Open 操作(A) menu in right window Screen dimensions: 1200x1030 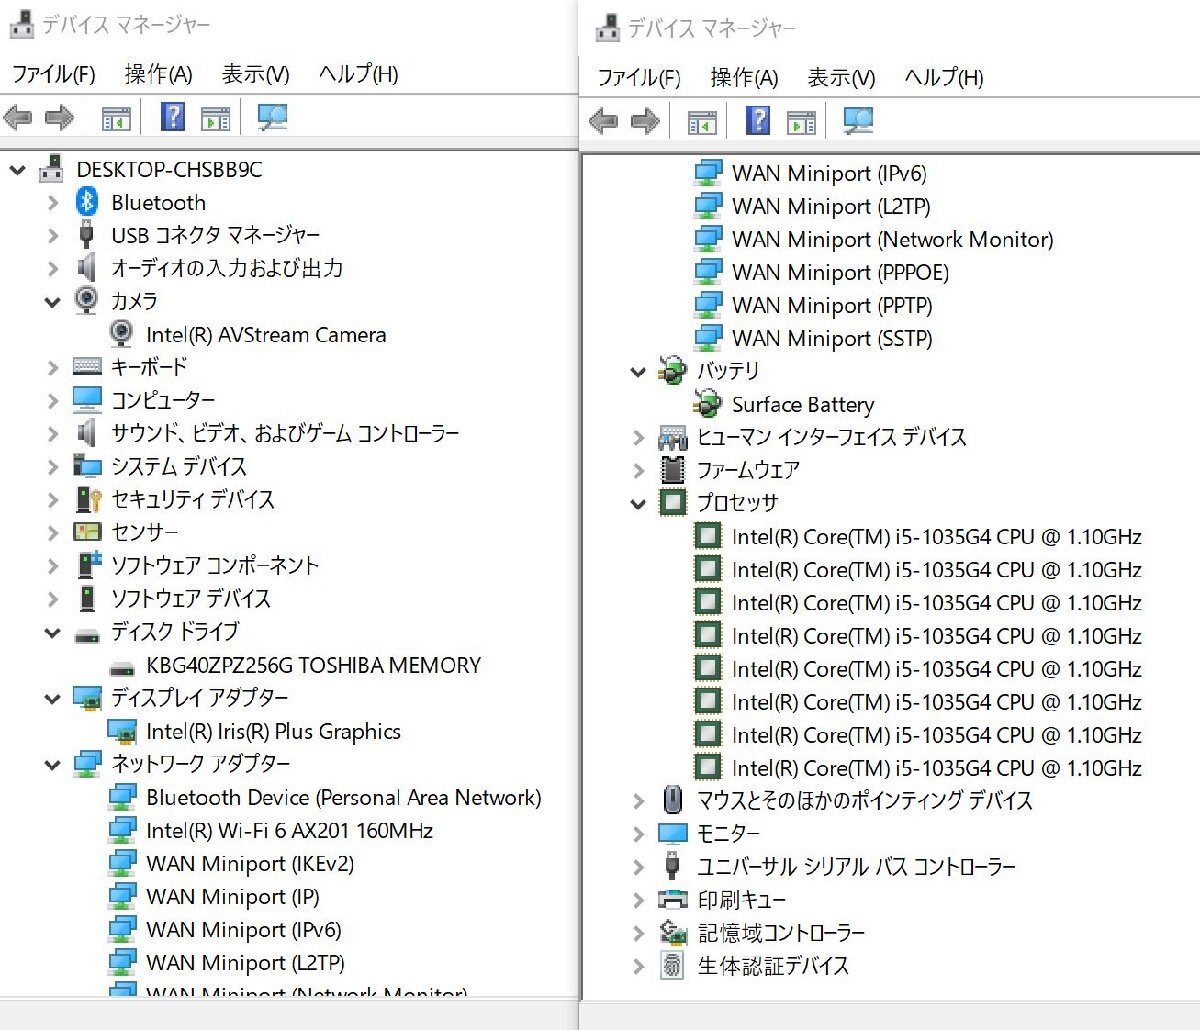(x=744, y=78)
